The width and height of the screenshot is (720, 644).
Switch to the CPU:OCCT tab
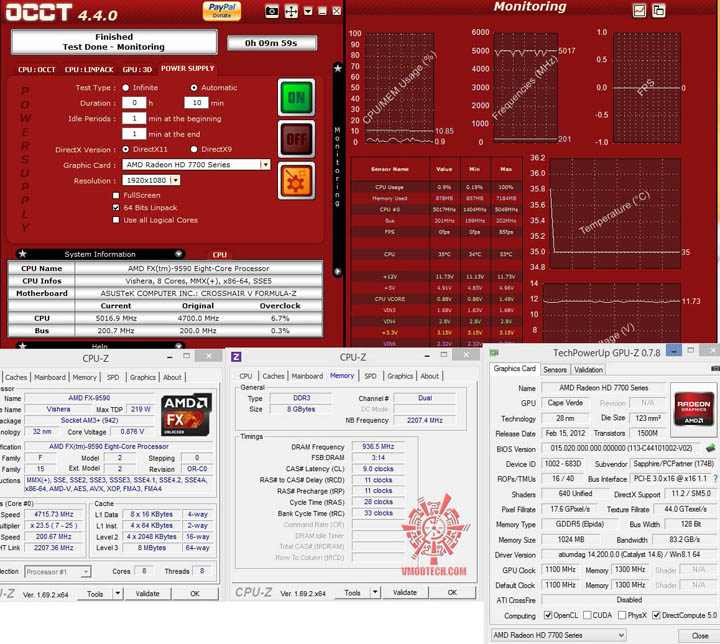(x=37, y=69)
